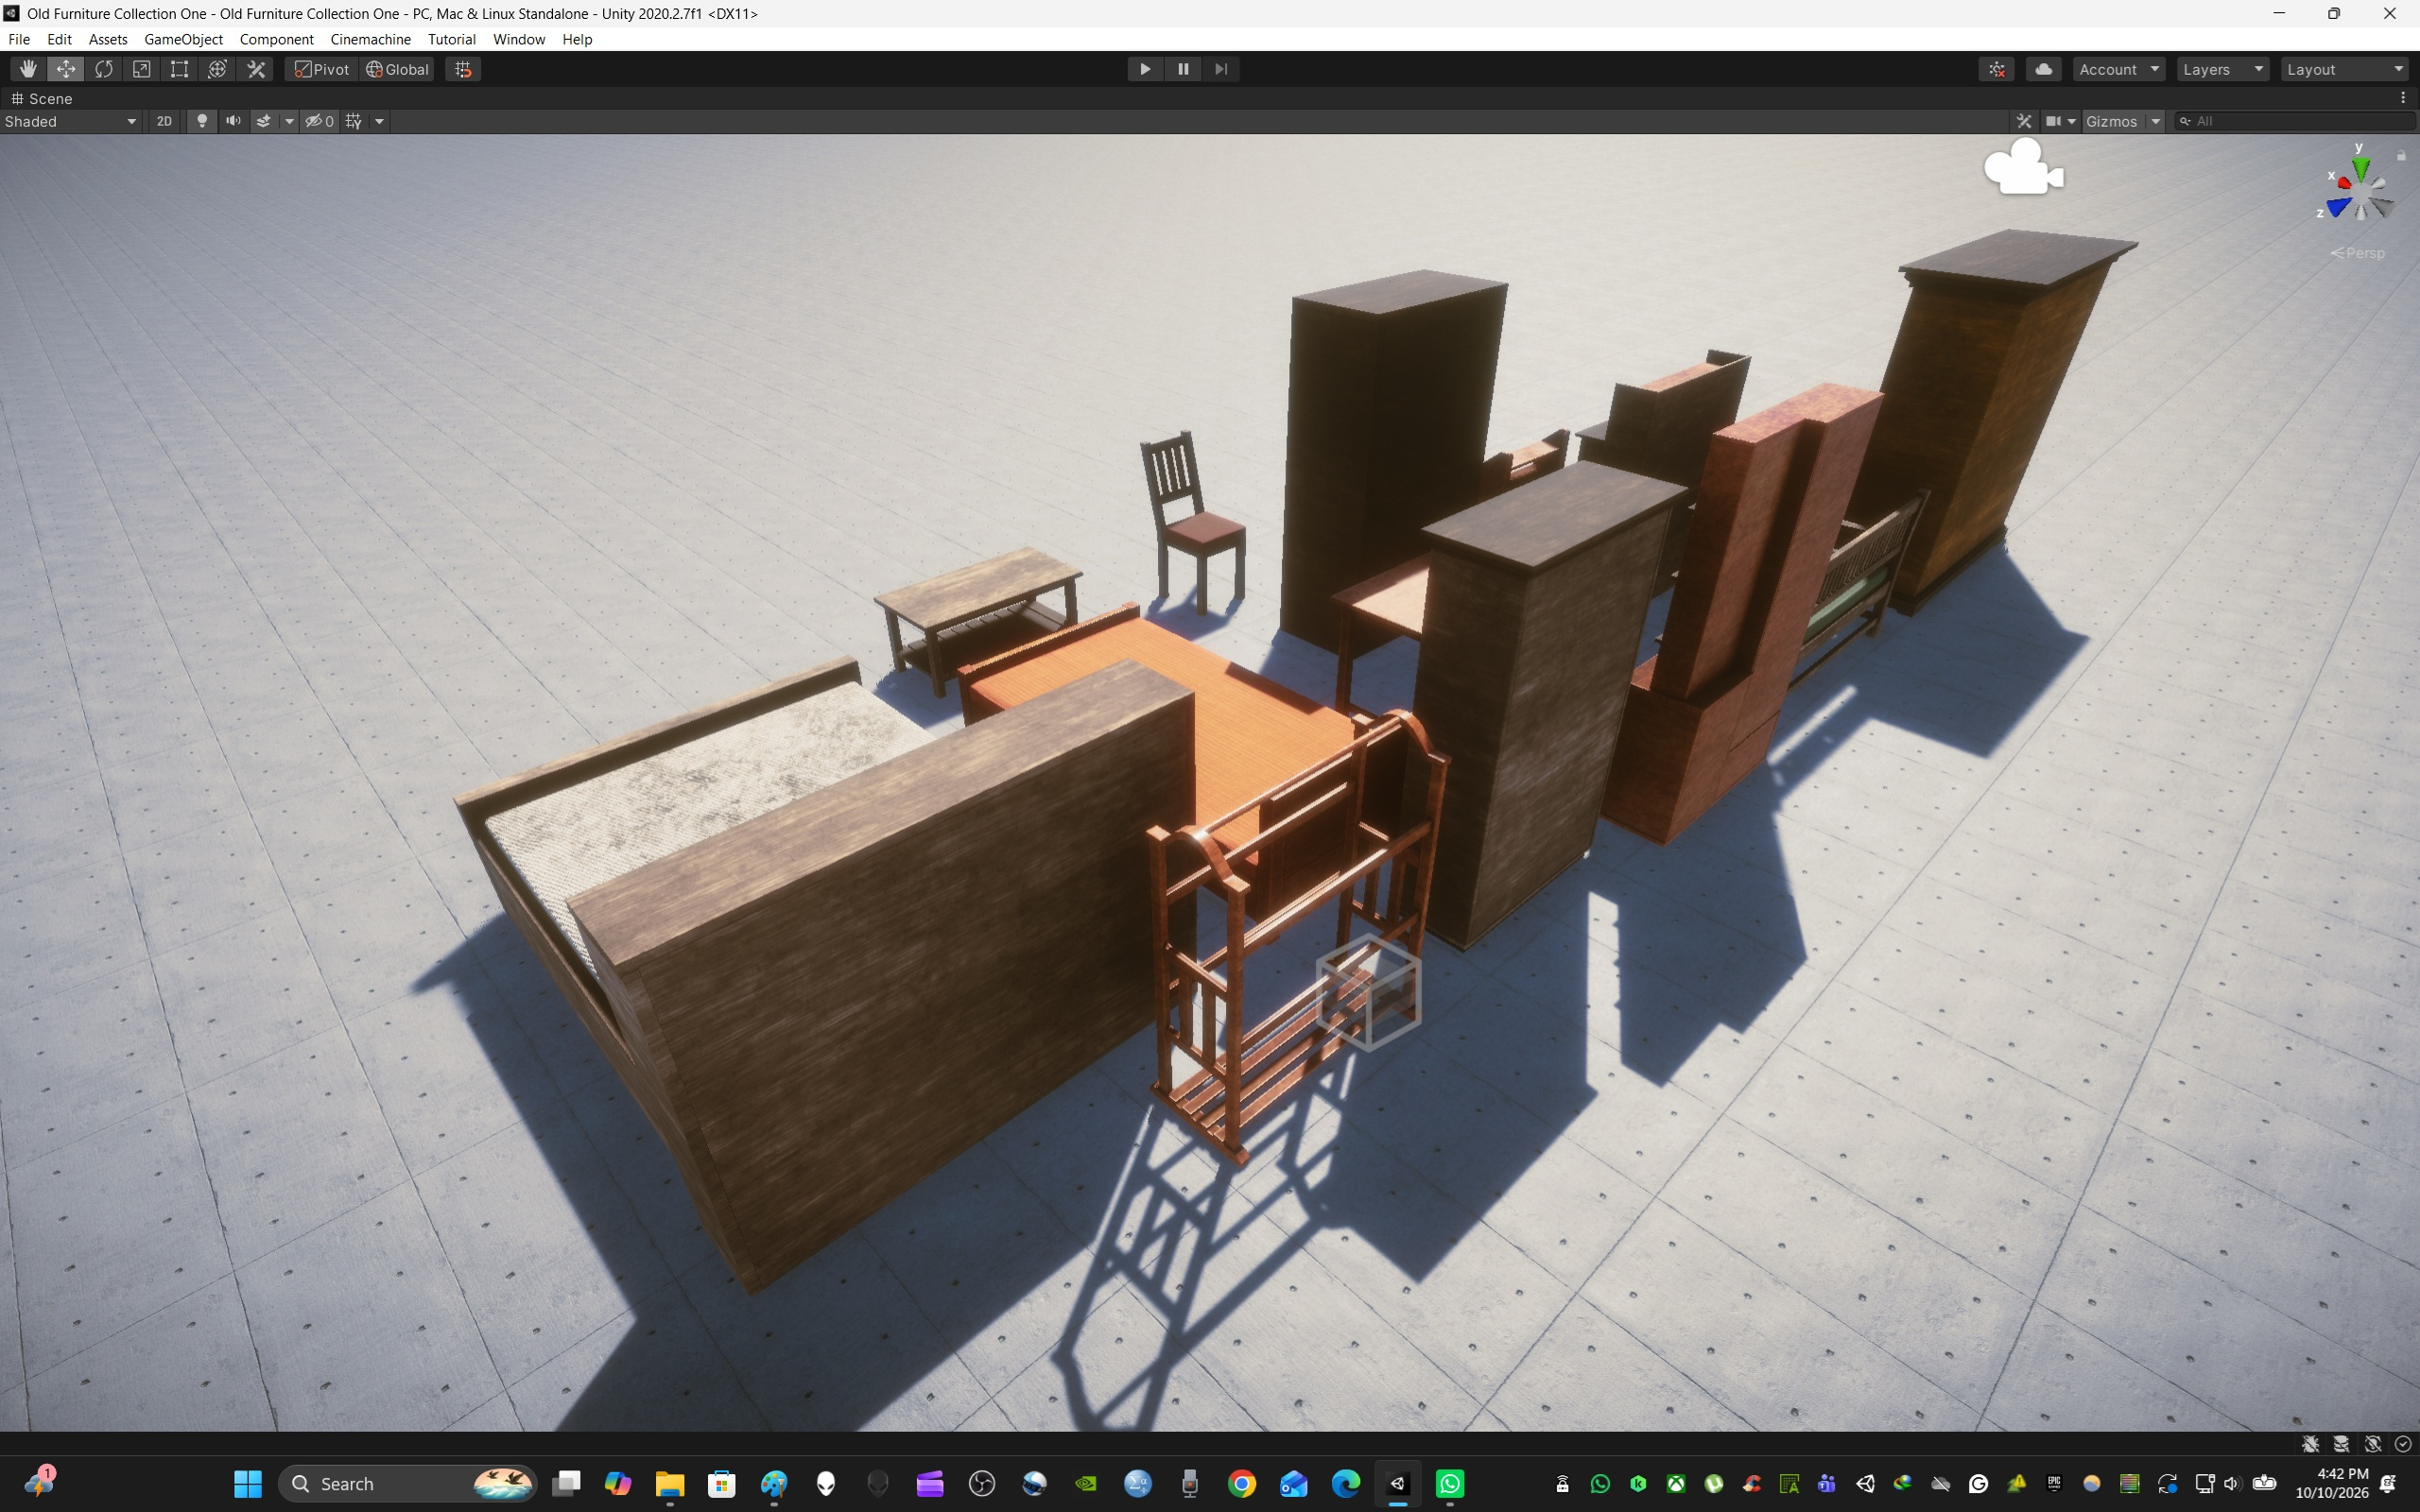Expand the Gizmos dropdown arrow

[2156, 121]
